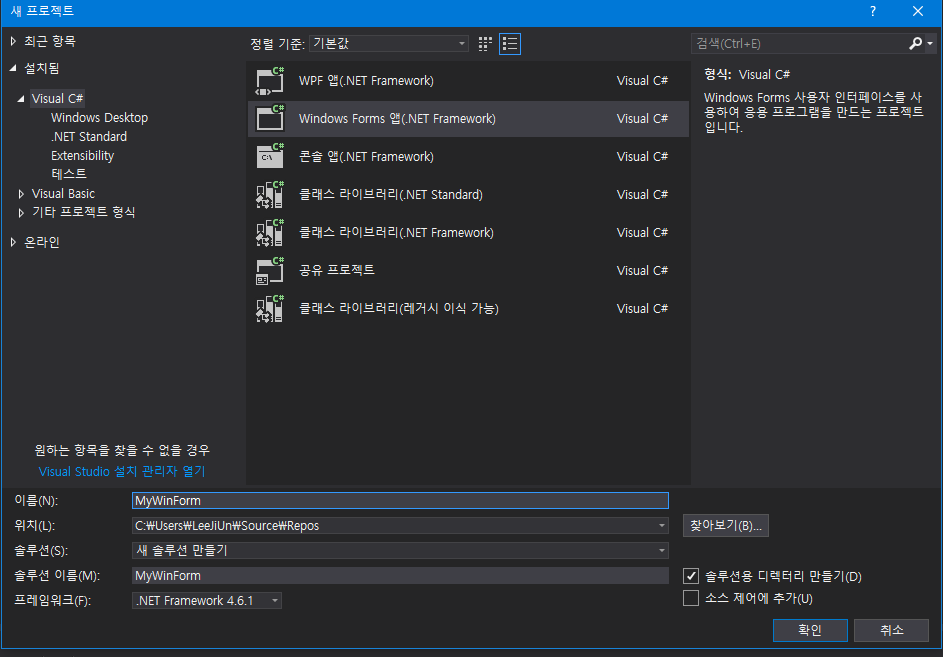Select the Visual C# tree item
This screenshot has width=943, height=657.
click(x=58, y=98)
